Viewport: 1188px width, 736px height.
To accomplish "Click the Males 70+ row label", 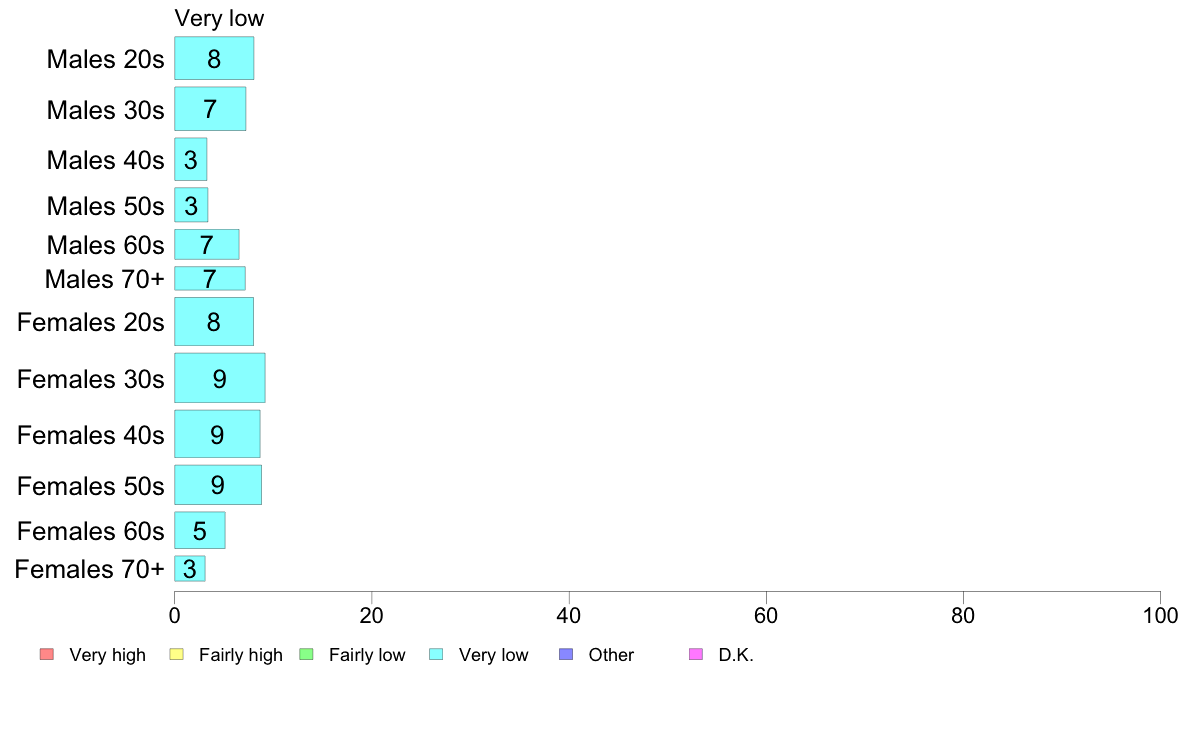I will point(105,279).
